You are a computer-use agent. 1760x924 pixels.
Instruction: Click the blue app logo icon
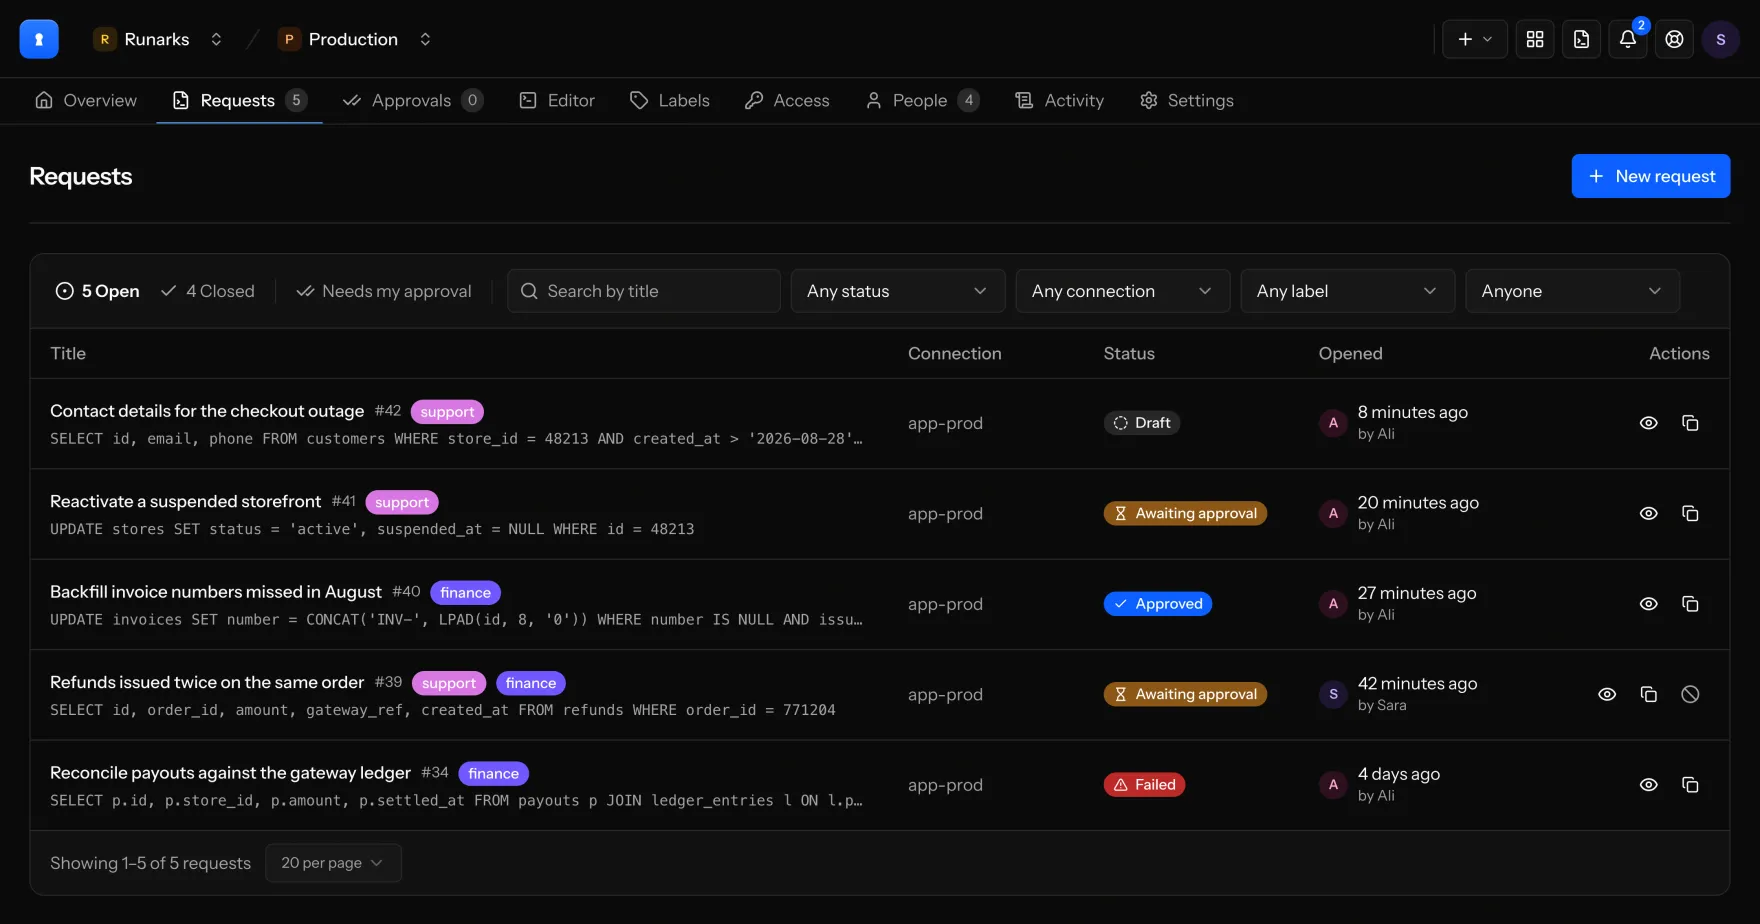[x=39, y=39]
